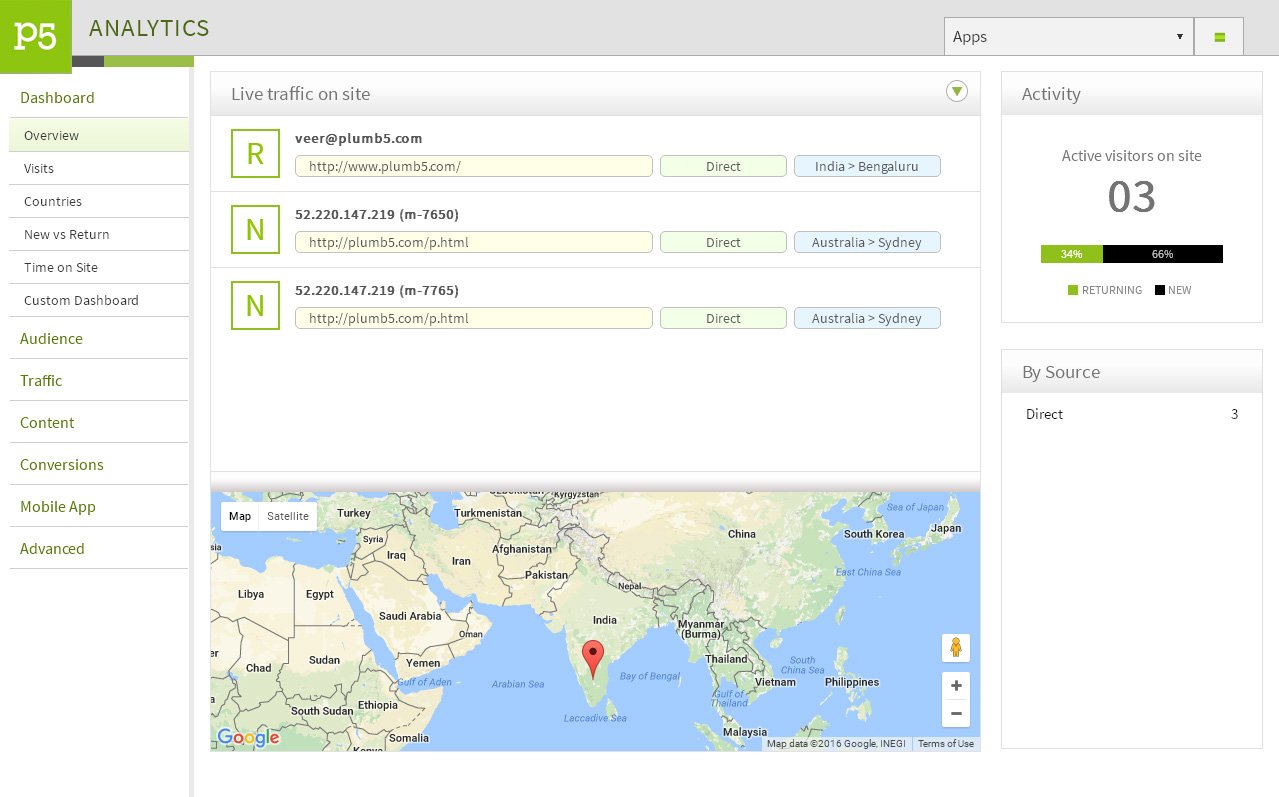1279x797 pixels.
Task: Zoom out on the map
Action: click(x=956, y=714)
